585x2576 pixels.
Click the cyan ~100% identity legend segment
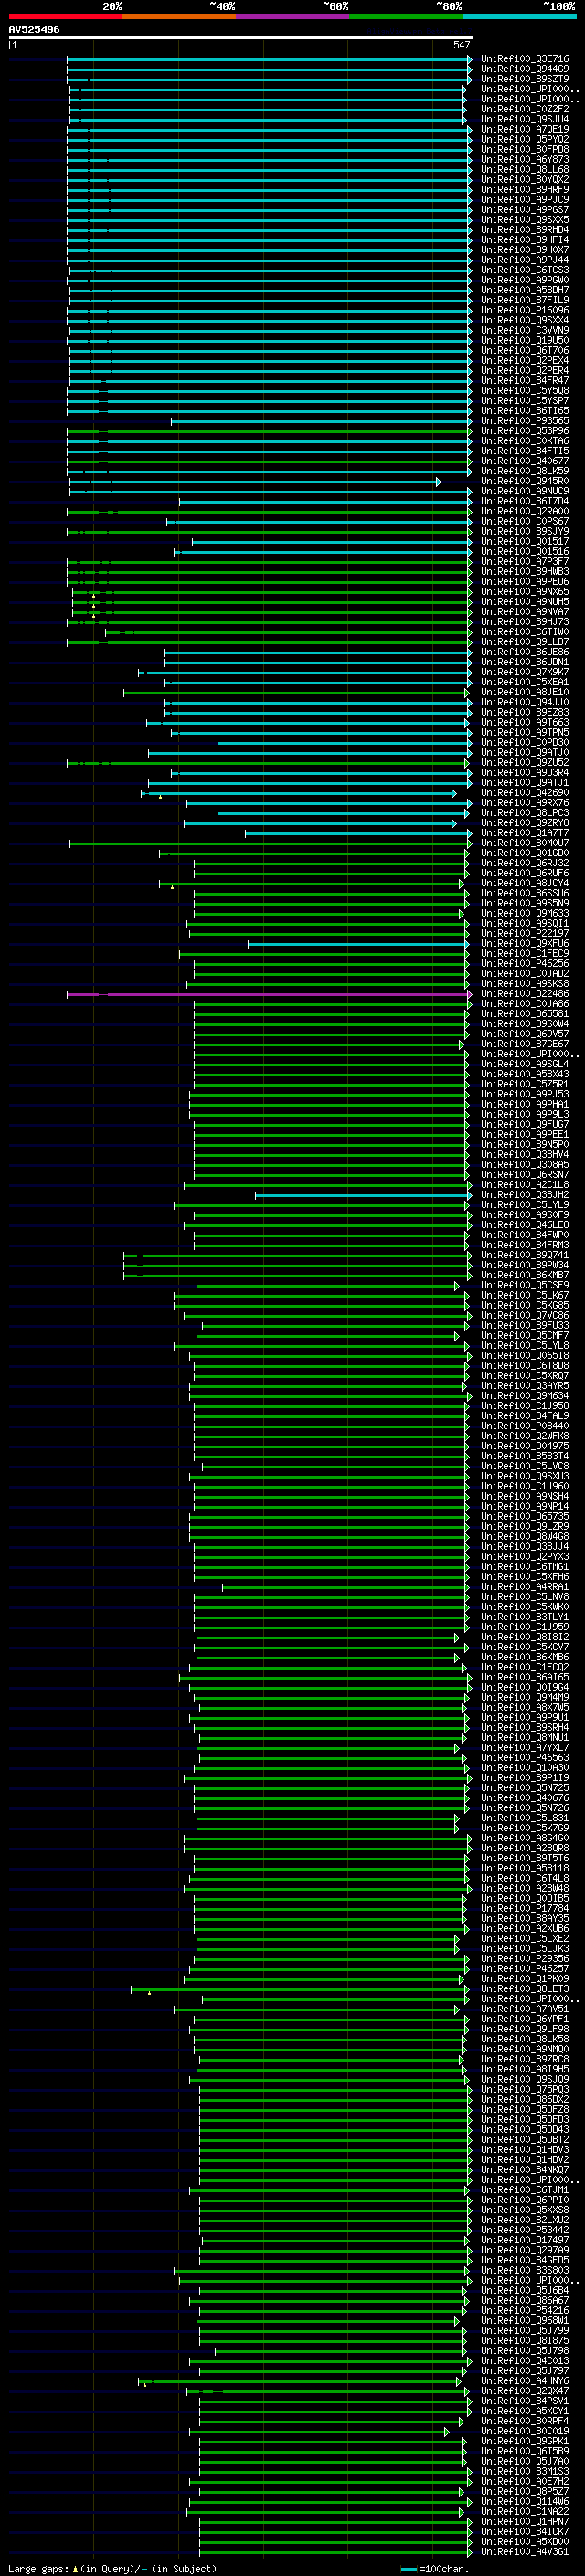(x=519, y=16)
